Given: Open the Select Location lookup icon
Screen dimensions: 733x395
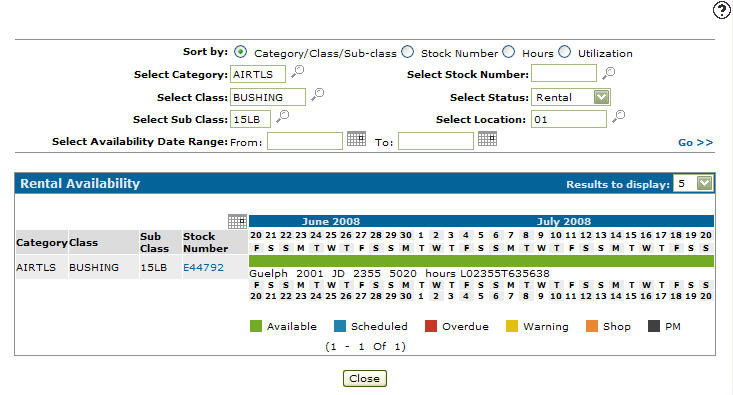Looking at the screenshot, I should 618,116.
